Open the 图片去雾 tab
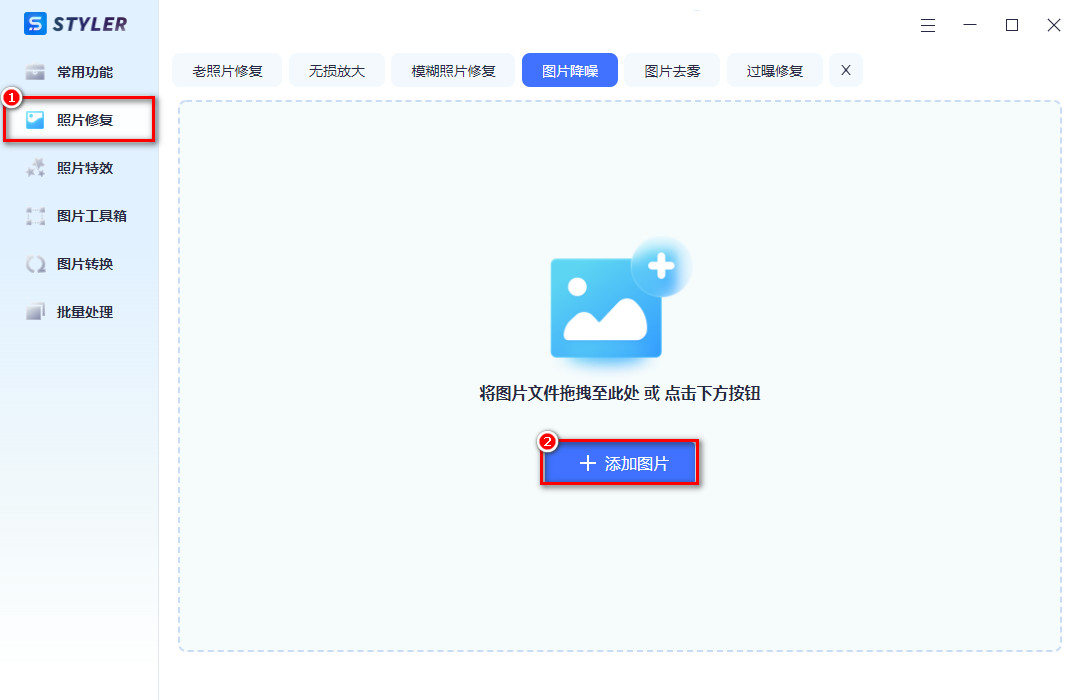Viewport: 1080px width, 700px height. pos(672,70)
